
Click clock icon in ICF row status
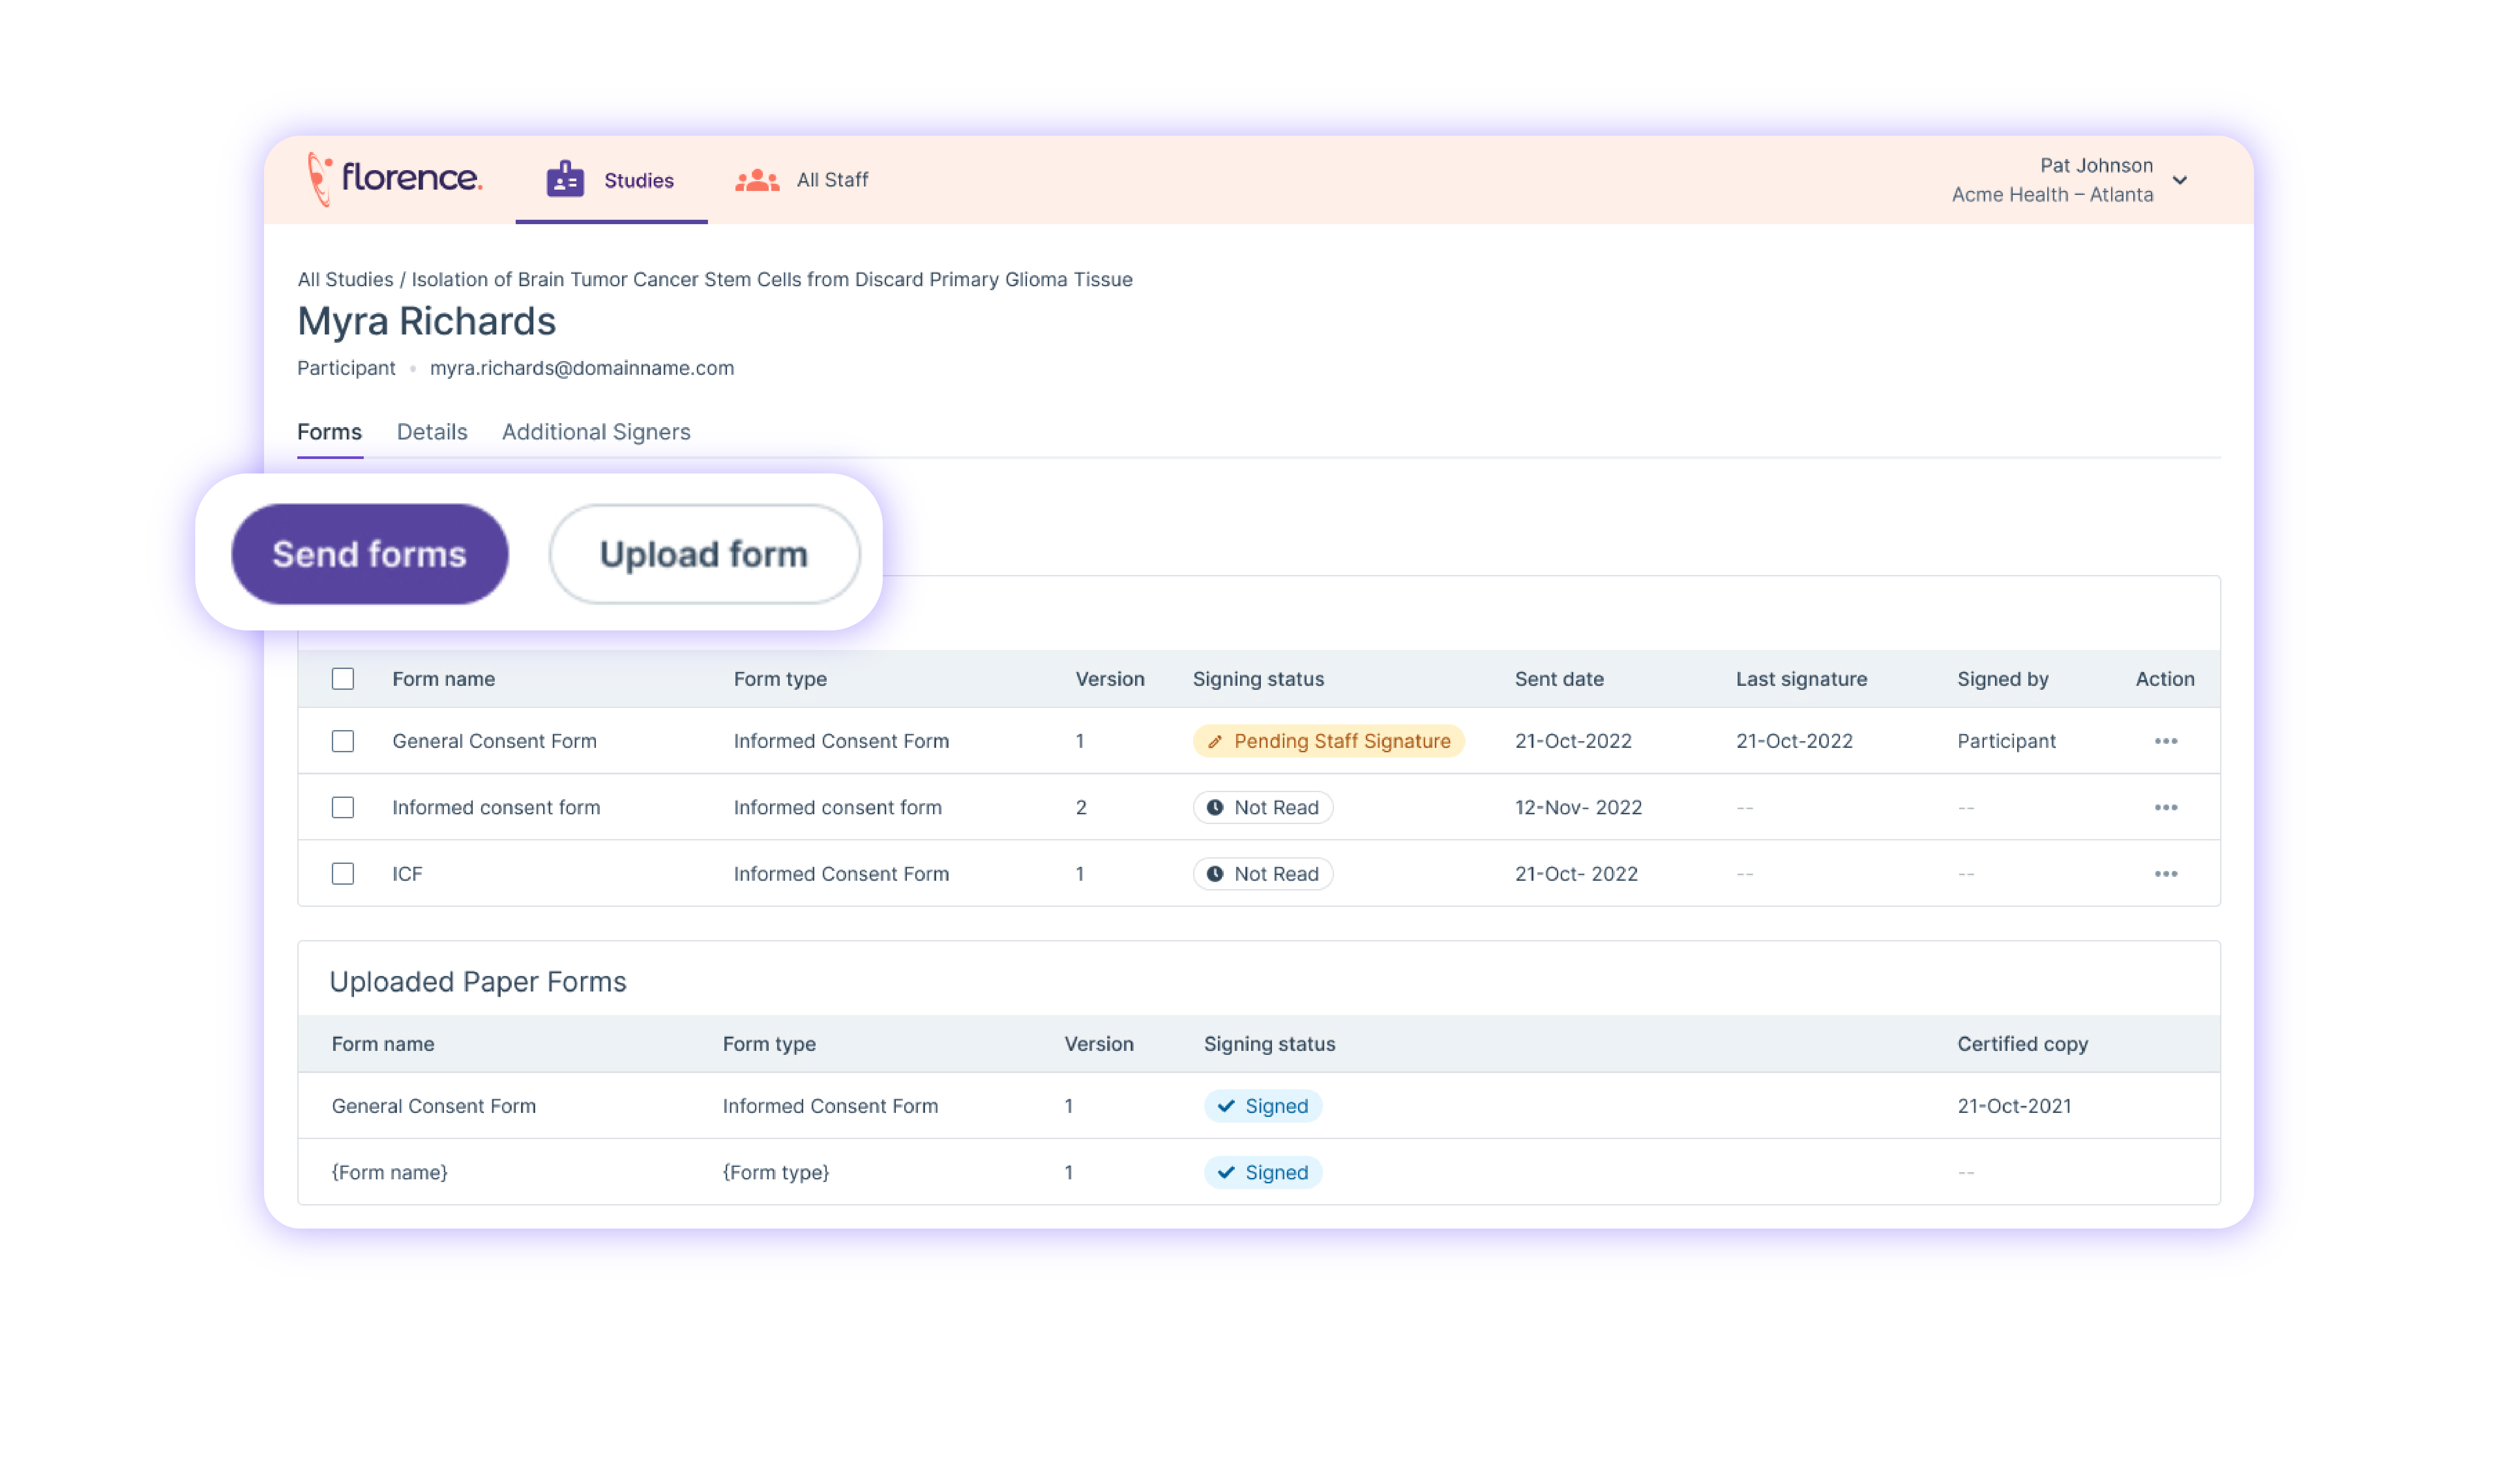[1214, 873]
